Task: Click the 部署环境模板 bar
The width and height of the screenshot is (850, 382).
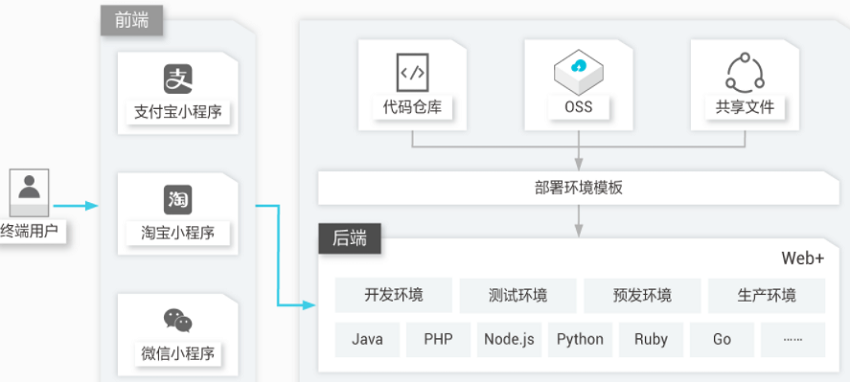Action: point(578,188)
